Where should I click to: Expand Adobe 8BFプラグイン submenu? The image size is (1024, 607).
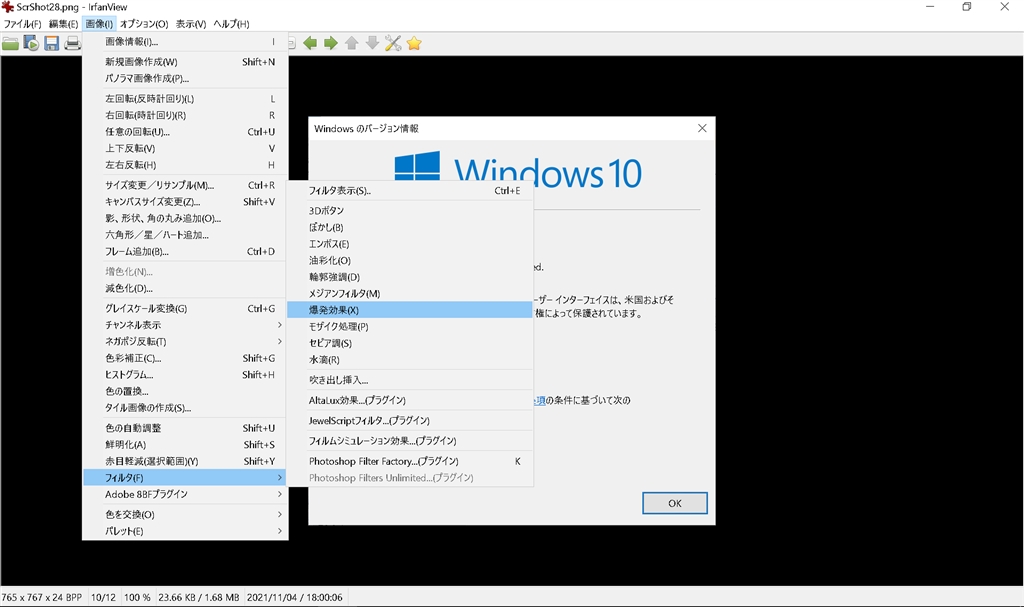click(185, 495)
